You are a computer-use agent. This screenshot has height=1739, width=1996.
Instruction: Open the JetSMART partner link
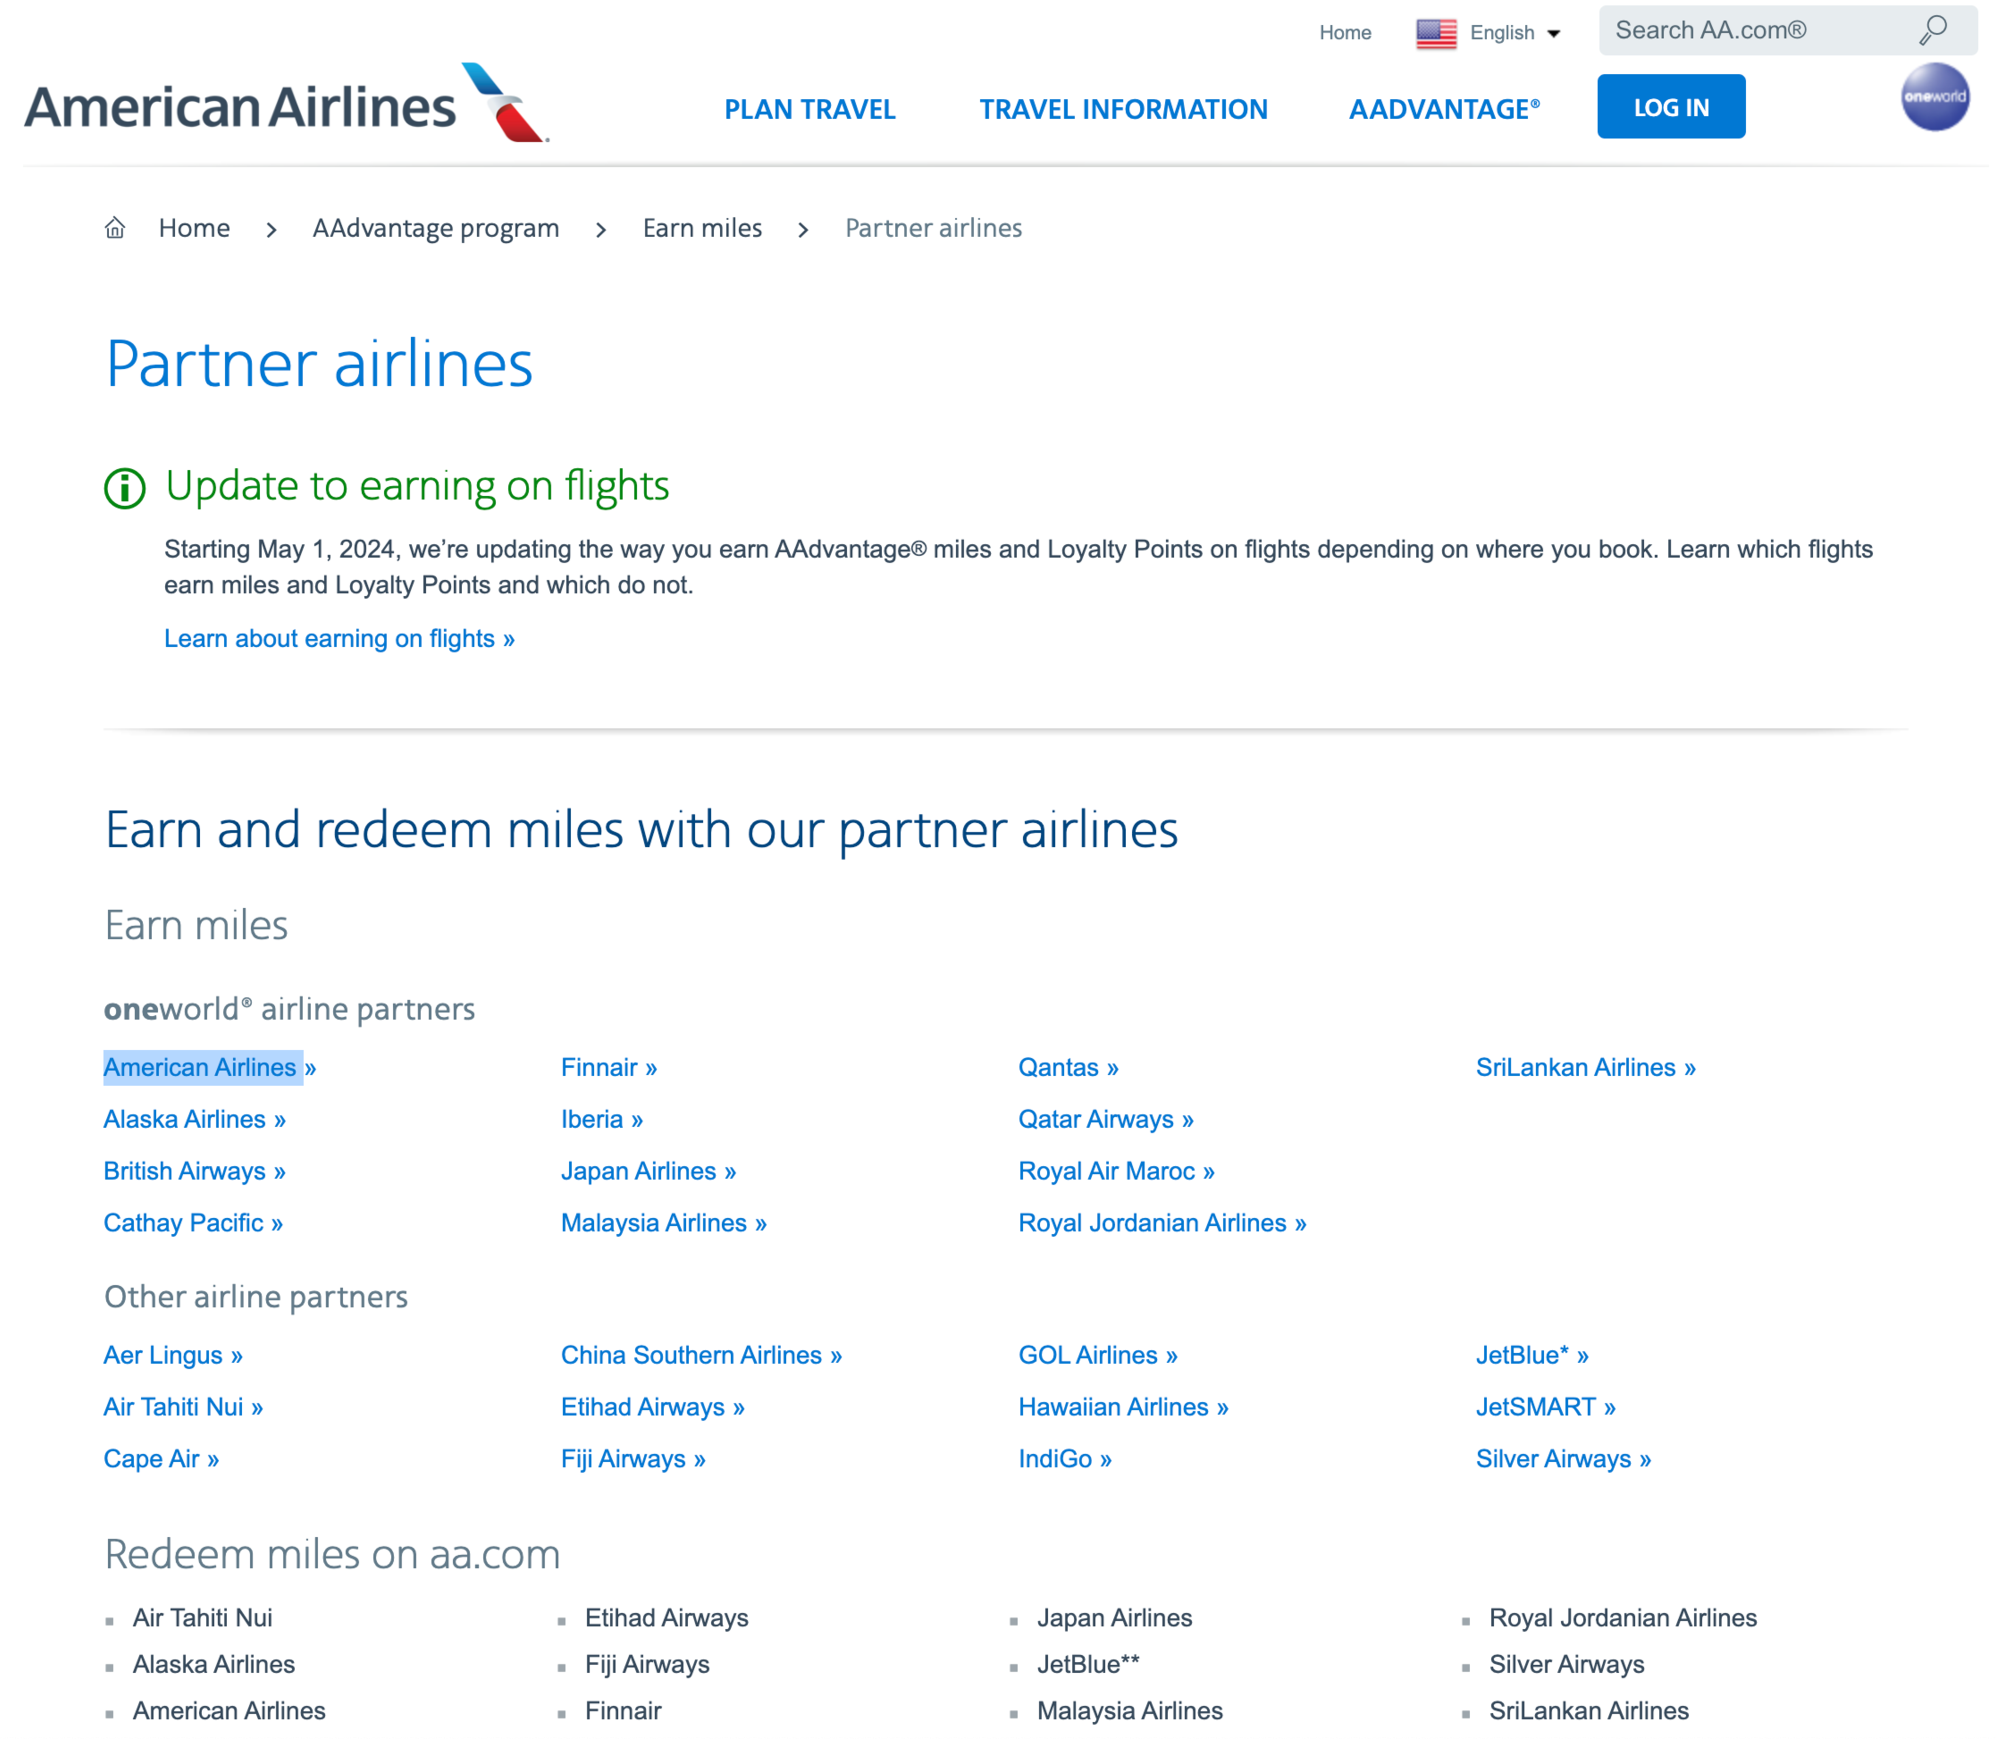[1545, 1406]
